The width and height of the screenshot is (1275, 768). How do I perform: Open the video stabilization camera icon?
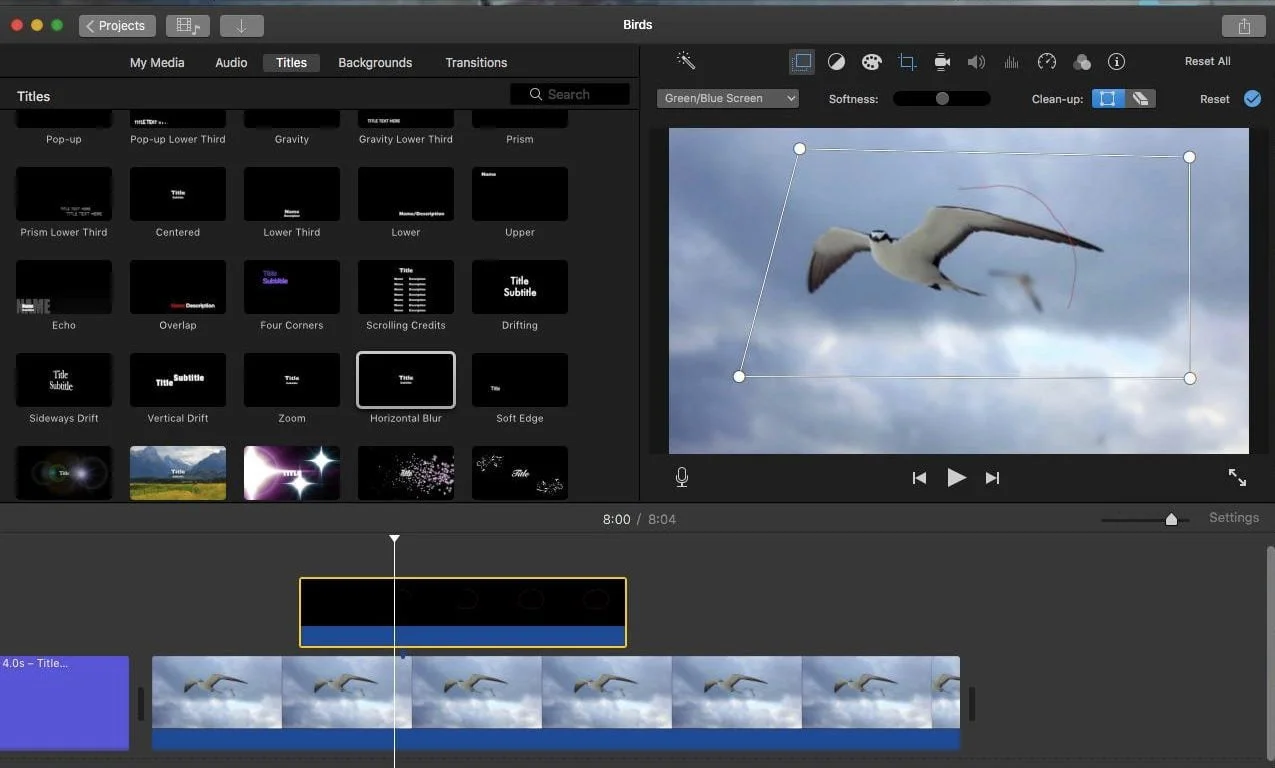(x=942, y=62)
